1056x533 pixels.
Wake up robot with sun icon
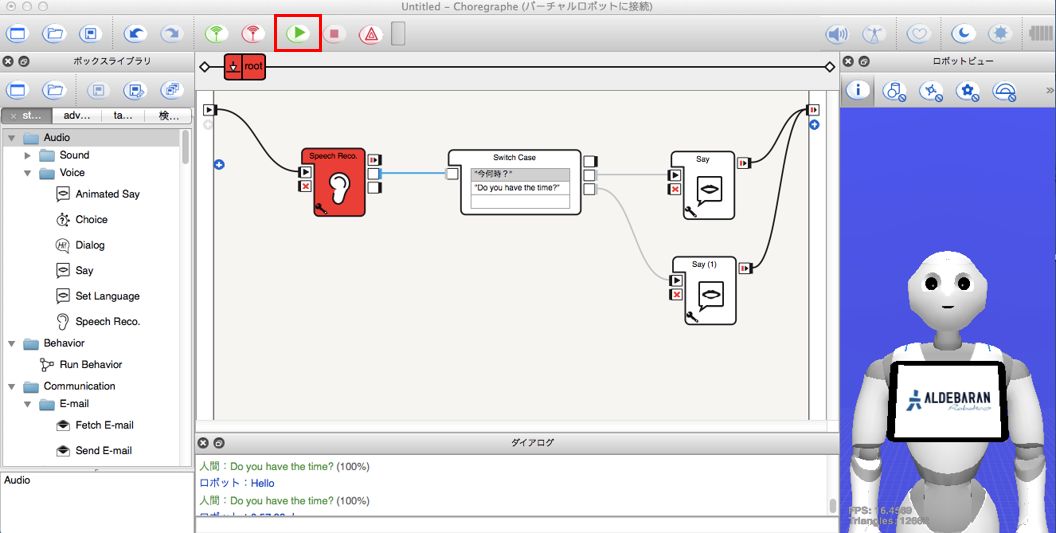(x=1000, y=34)
